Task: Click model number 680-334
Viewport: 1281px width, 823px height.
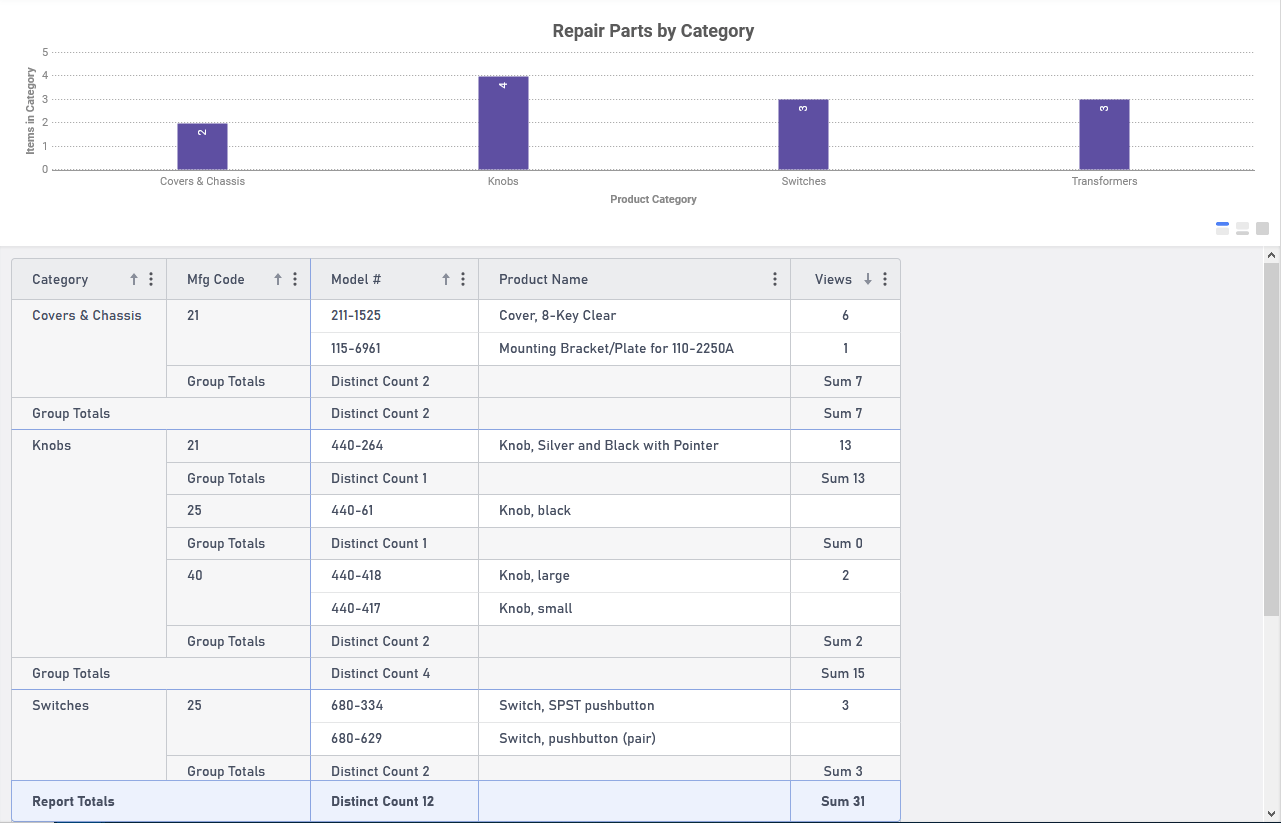Action: (357, 705)
